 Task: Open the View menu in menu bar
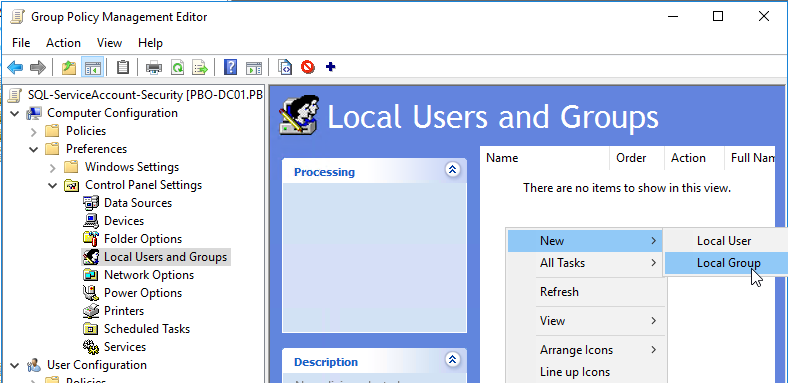(x=110, y=43)
